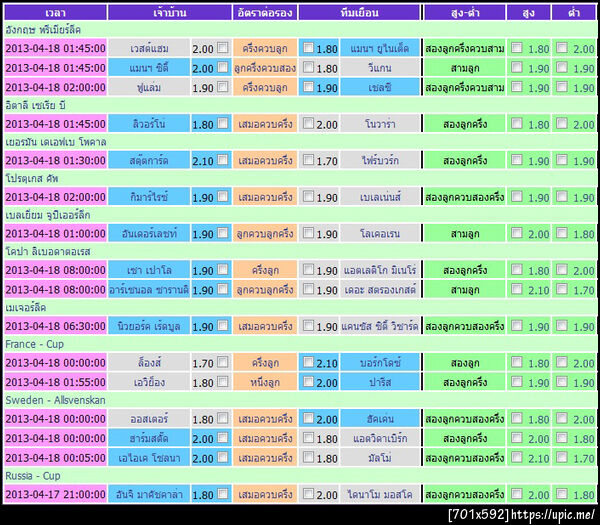Tick the away checkbox for โนวาร่า
The width and height of the screenshot is (600, 525).
coord(308,123)
